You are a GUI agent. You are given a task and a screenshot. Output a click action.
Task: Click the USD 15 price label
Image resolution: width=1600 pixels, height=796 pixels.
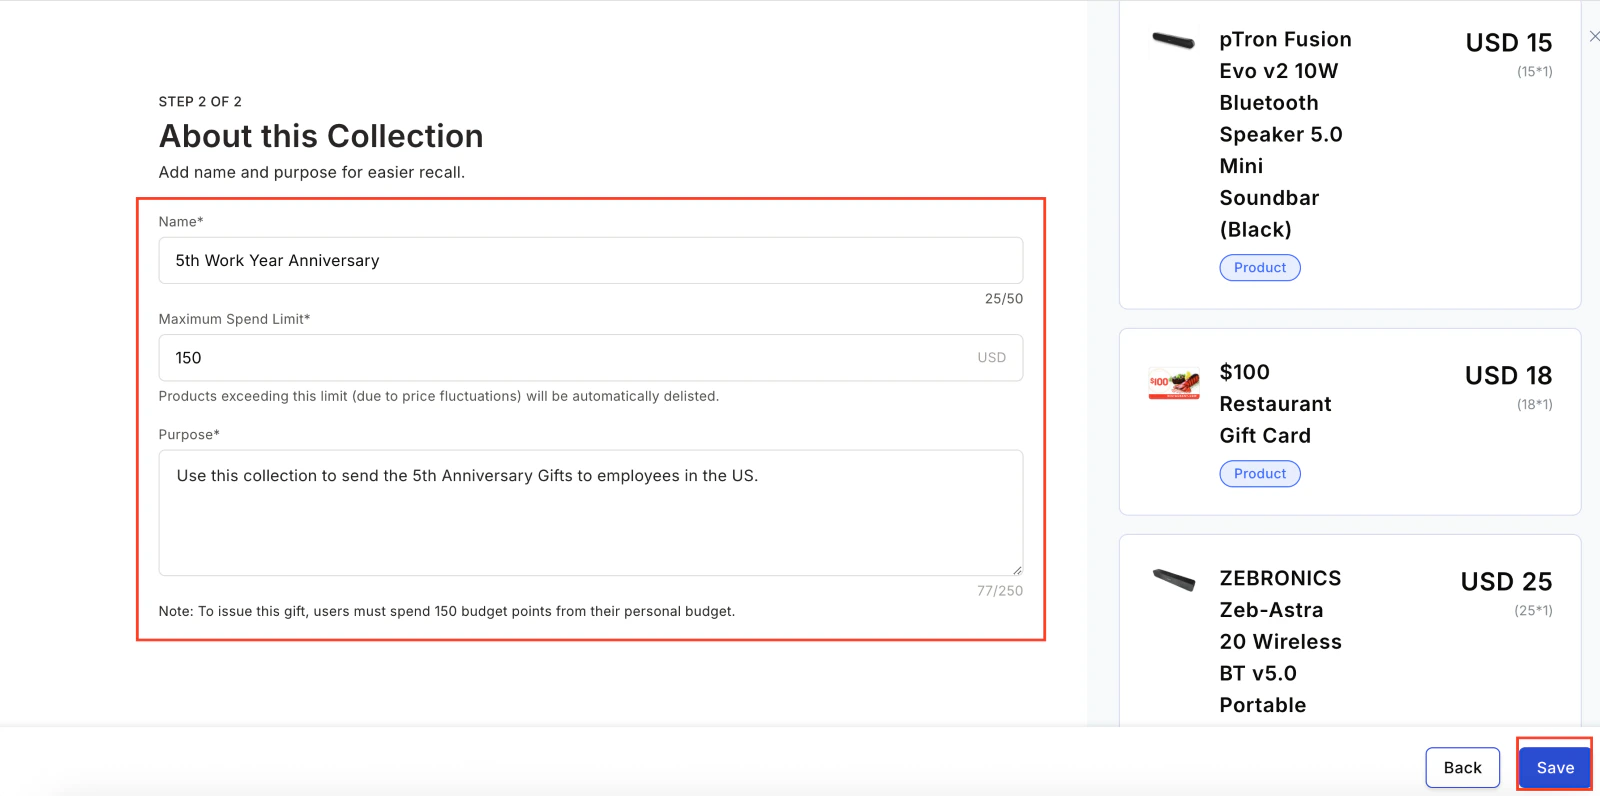[x=1508, y=43]
